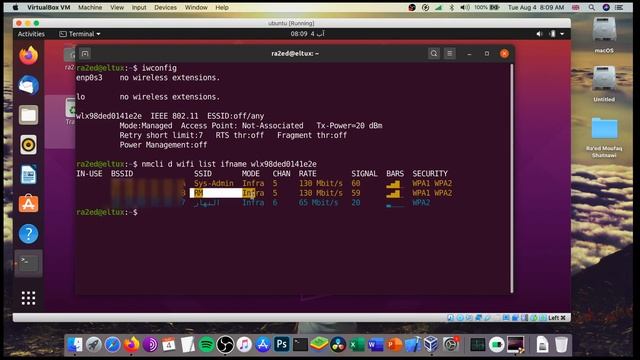Open DaVinci Resolve in the macOS dock
Image resolution: width=640 pixels, height=360 pixels.
pyautogui.click(x=338, y=345)
